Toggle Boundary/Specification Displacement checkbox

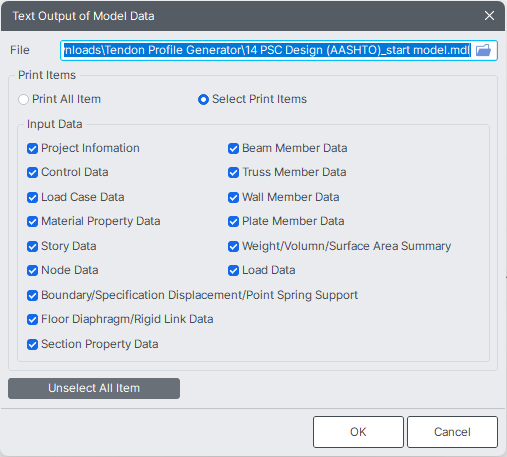[32, 295]
